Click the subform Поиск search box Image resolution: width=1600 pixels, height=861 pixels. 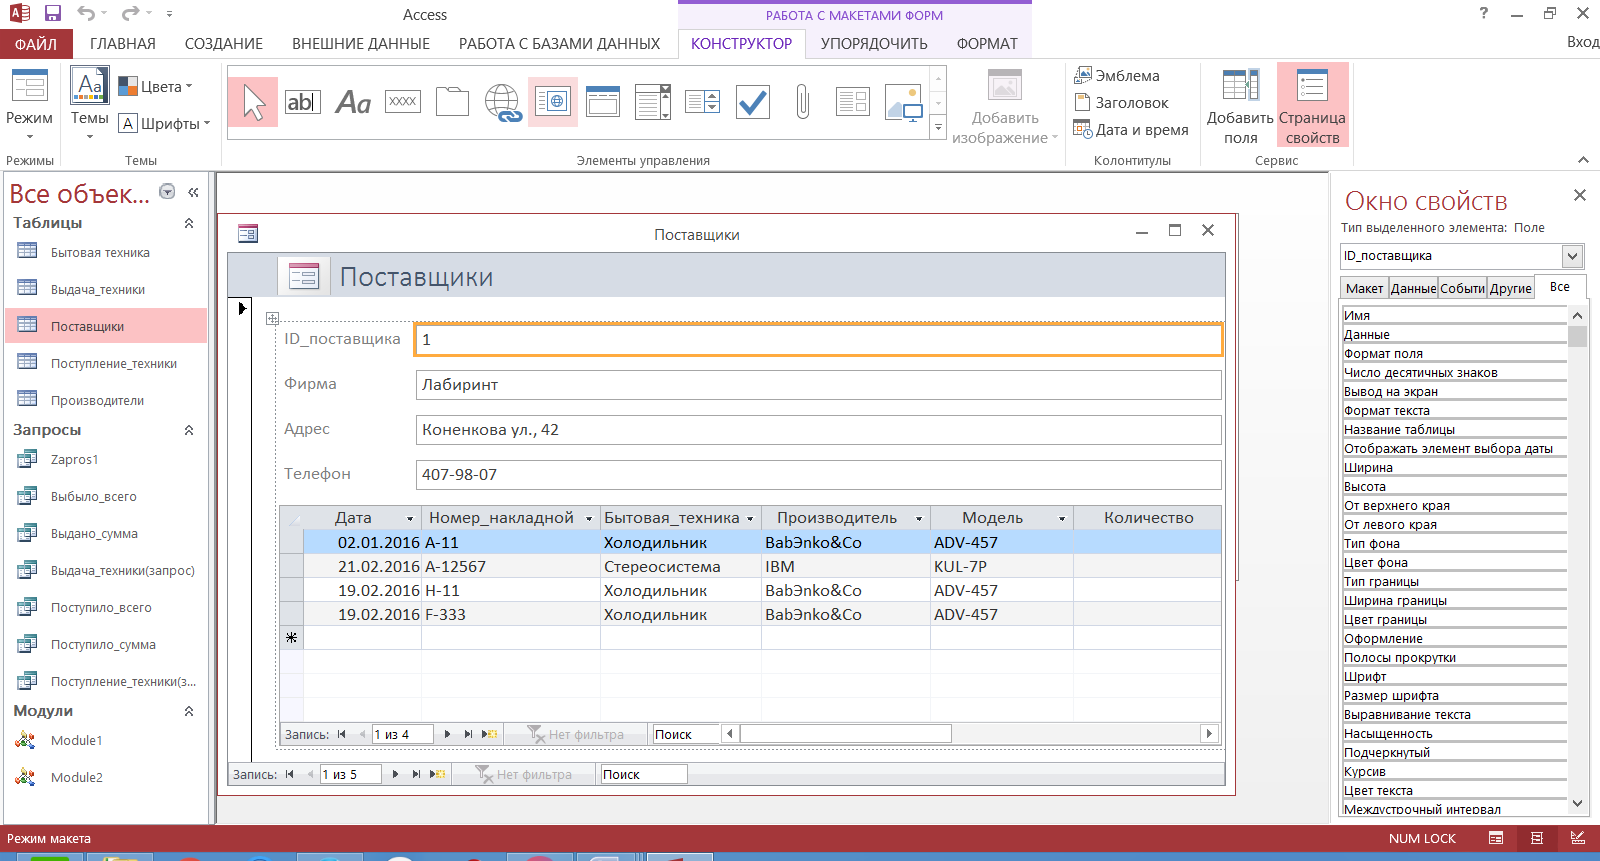tap(685, 734)
